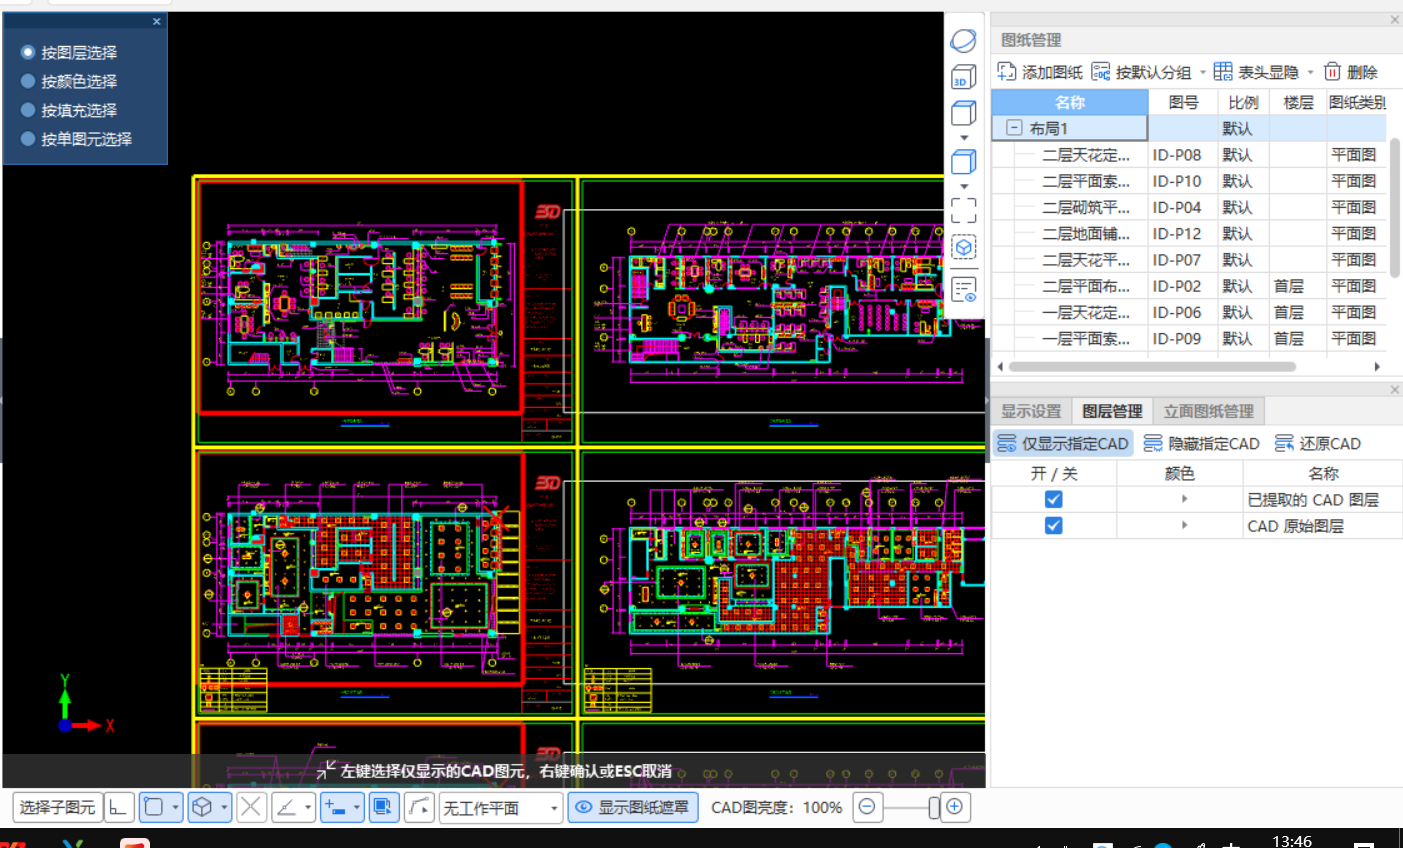Image resolution: width=1403 pixels, height=848 pixels.
Task: Select the ID-P06 drawing row
Action: [1189, 312]
